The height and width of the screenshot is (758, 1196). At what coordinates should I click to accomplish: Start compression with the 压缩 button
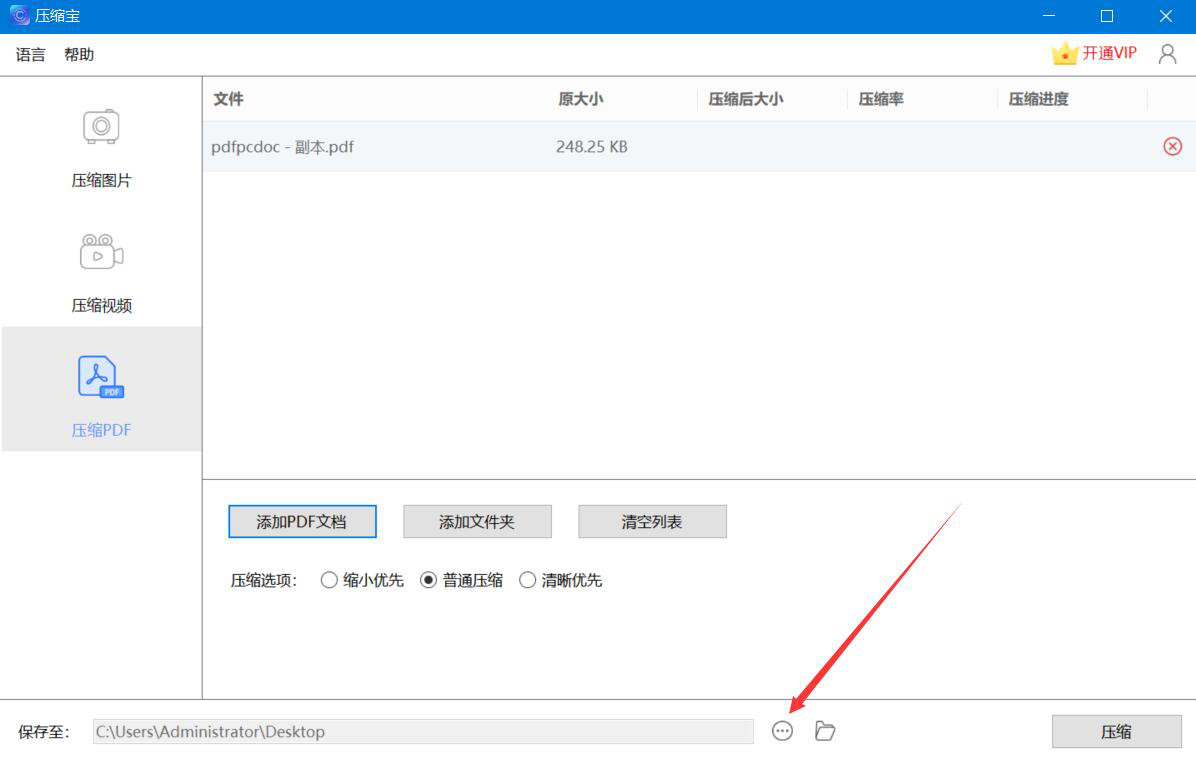[1117, 731]
